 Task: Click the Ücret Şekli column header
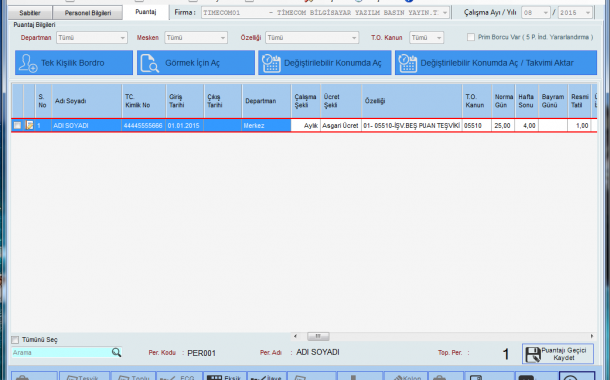341,101
